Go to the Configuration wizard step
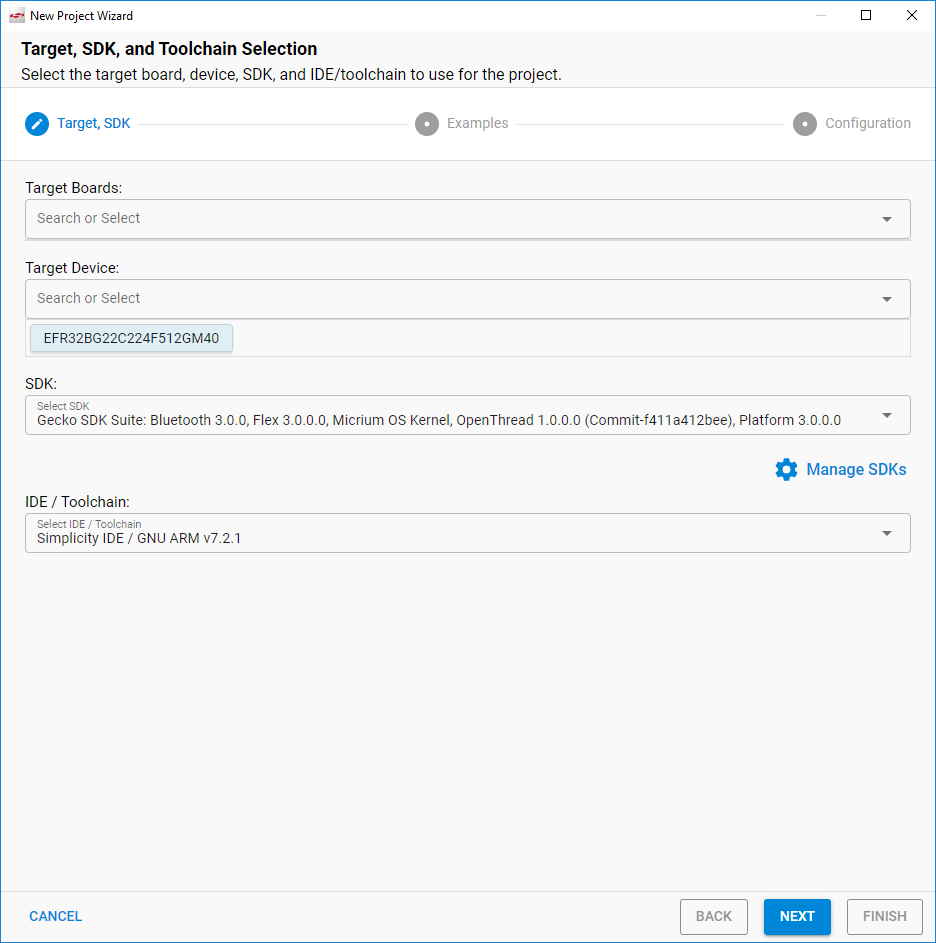This screenshot has width=936, height=943. [867, 124]
